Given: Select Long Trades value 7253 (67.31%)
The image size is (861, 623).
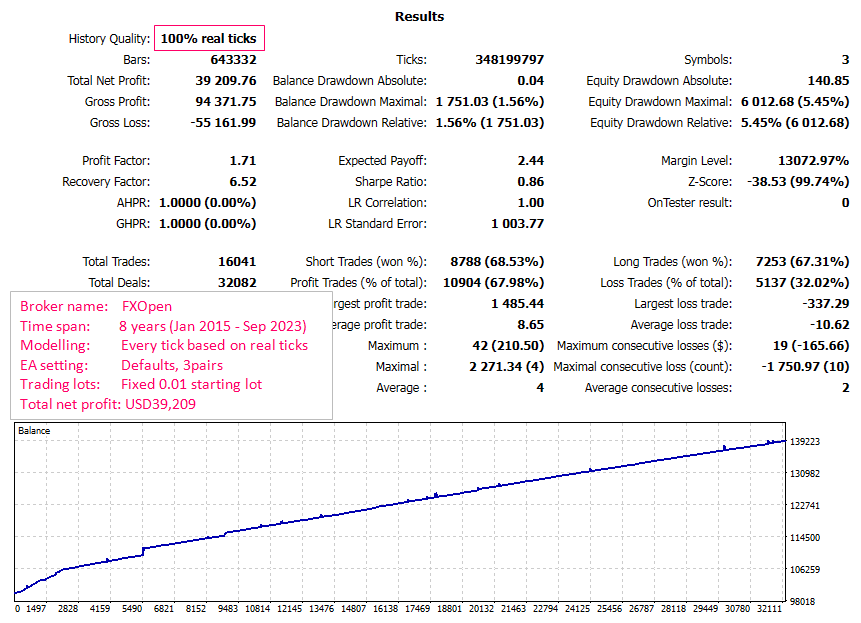Looking at the screenshot, I should 802,262.
